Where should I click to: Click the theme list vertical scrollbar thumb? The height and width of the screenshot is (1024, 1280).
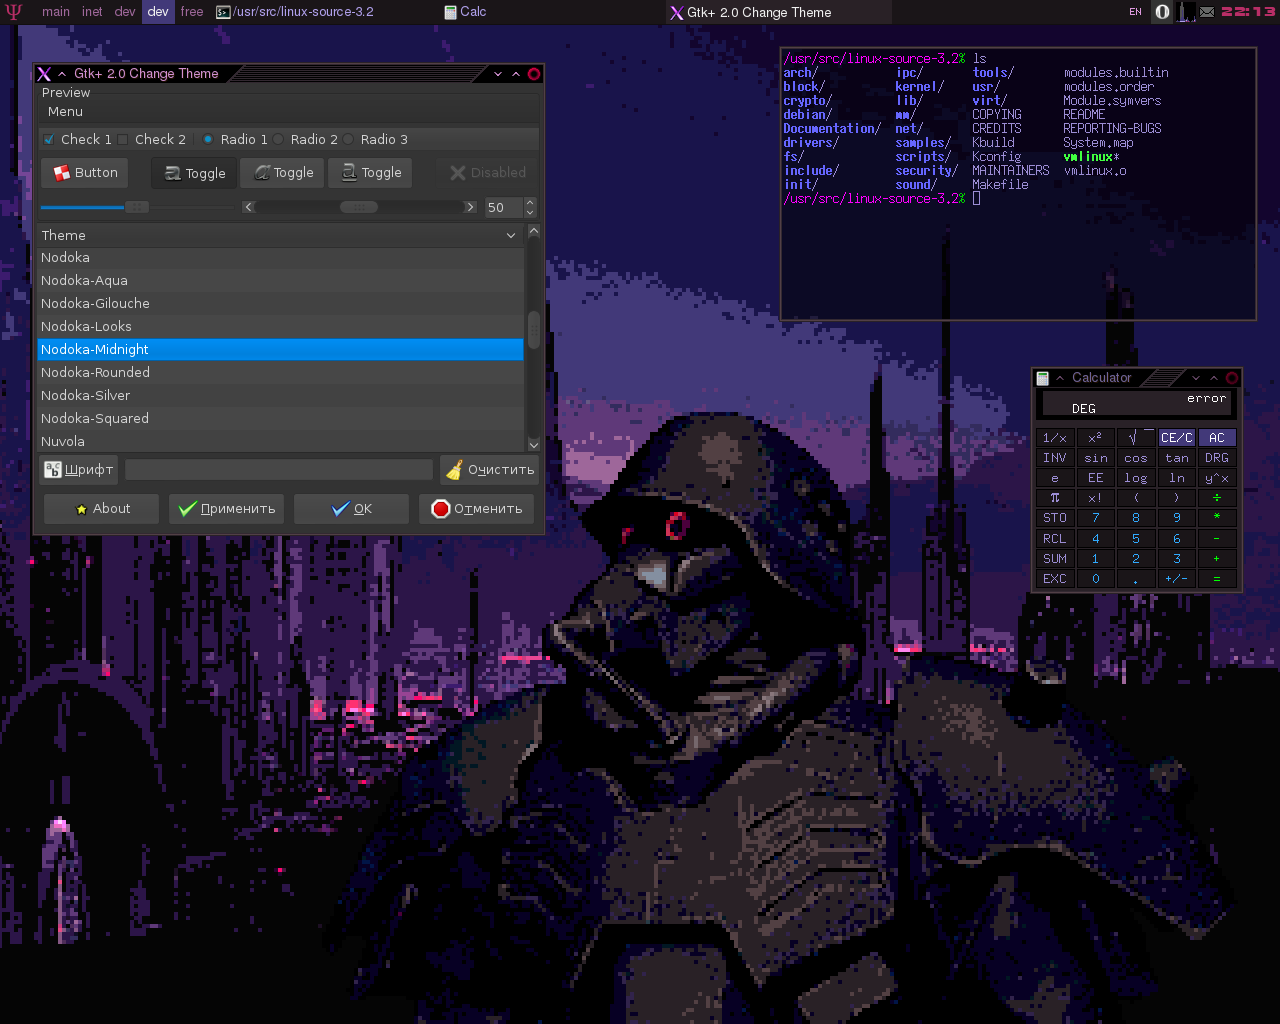534,330
